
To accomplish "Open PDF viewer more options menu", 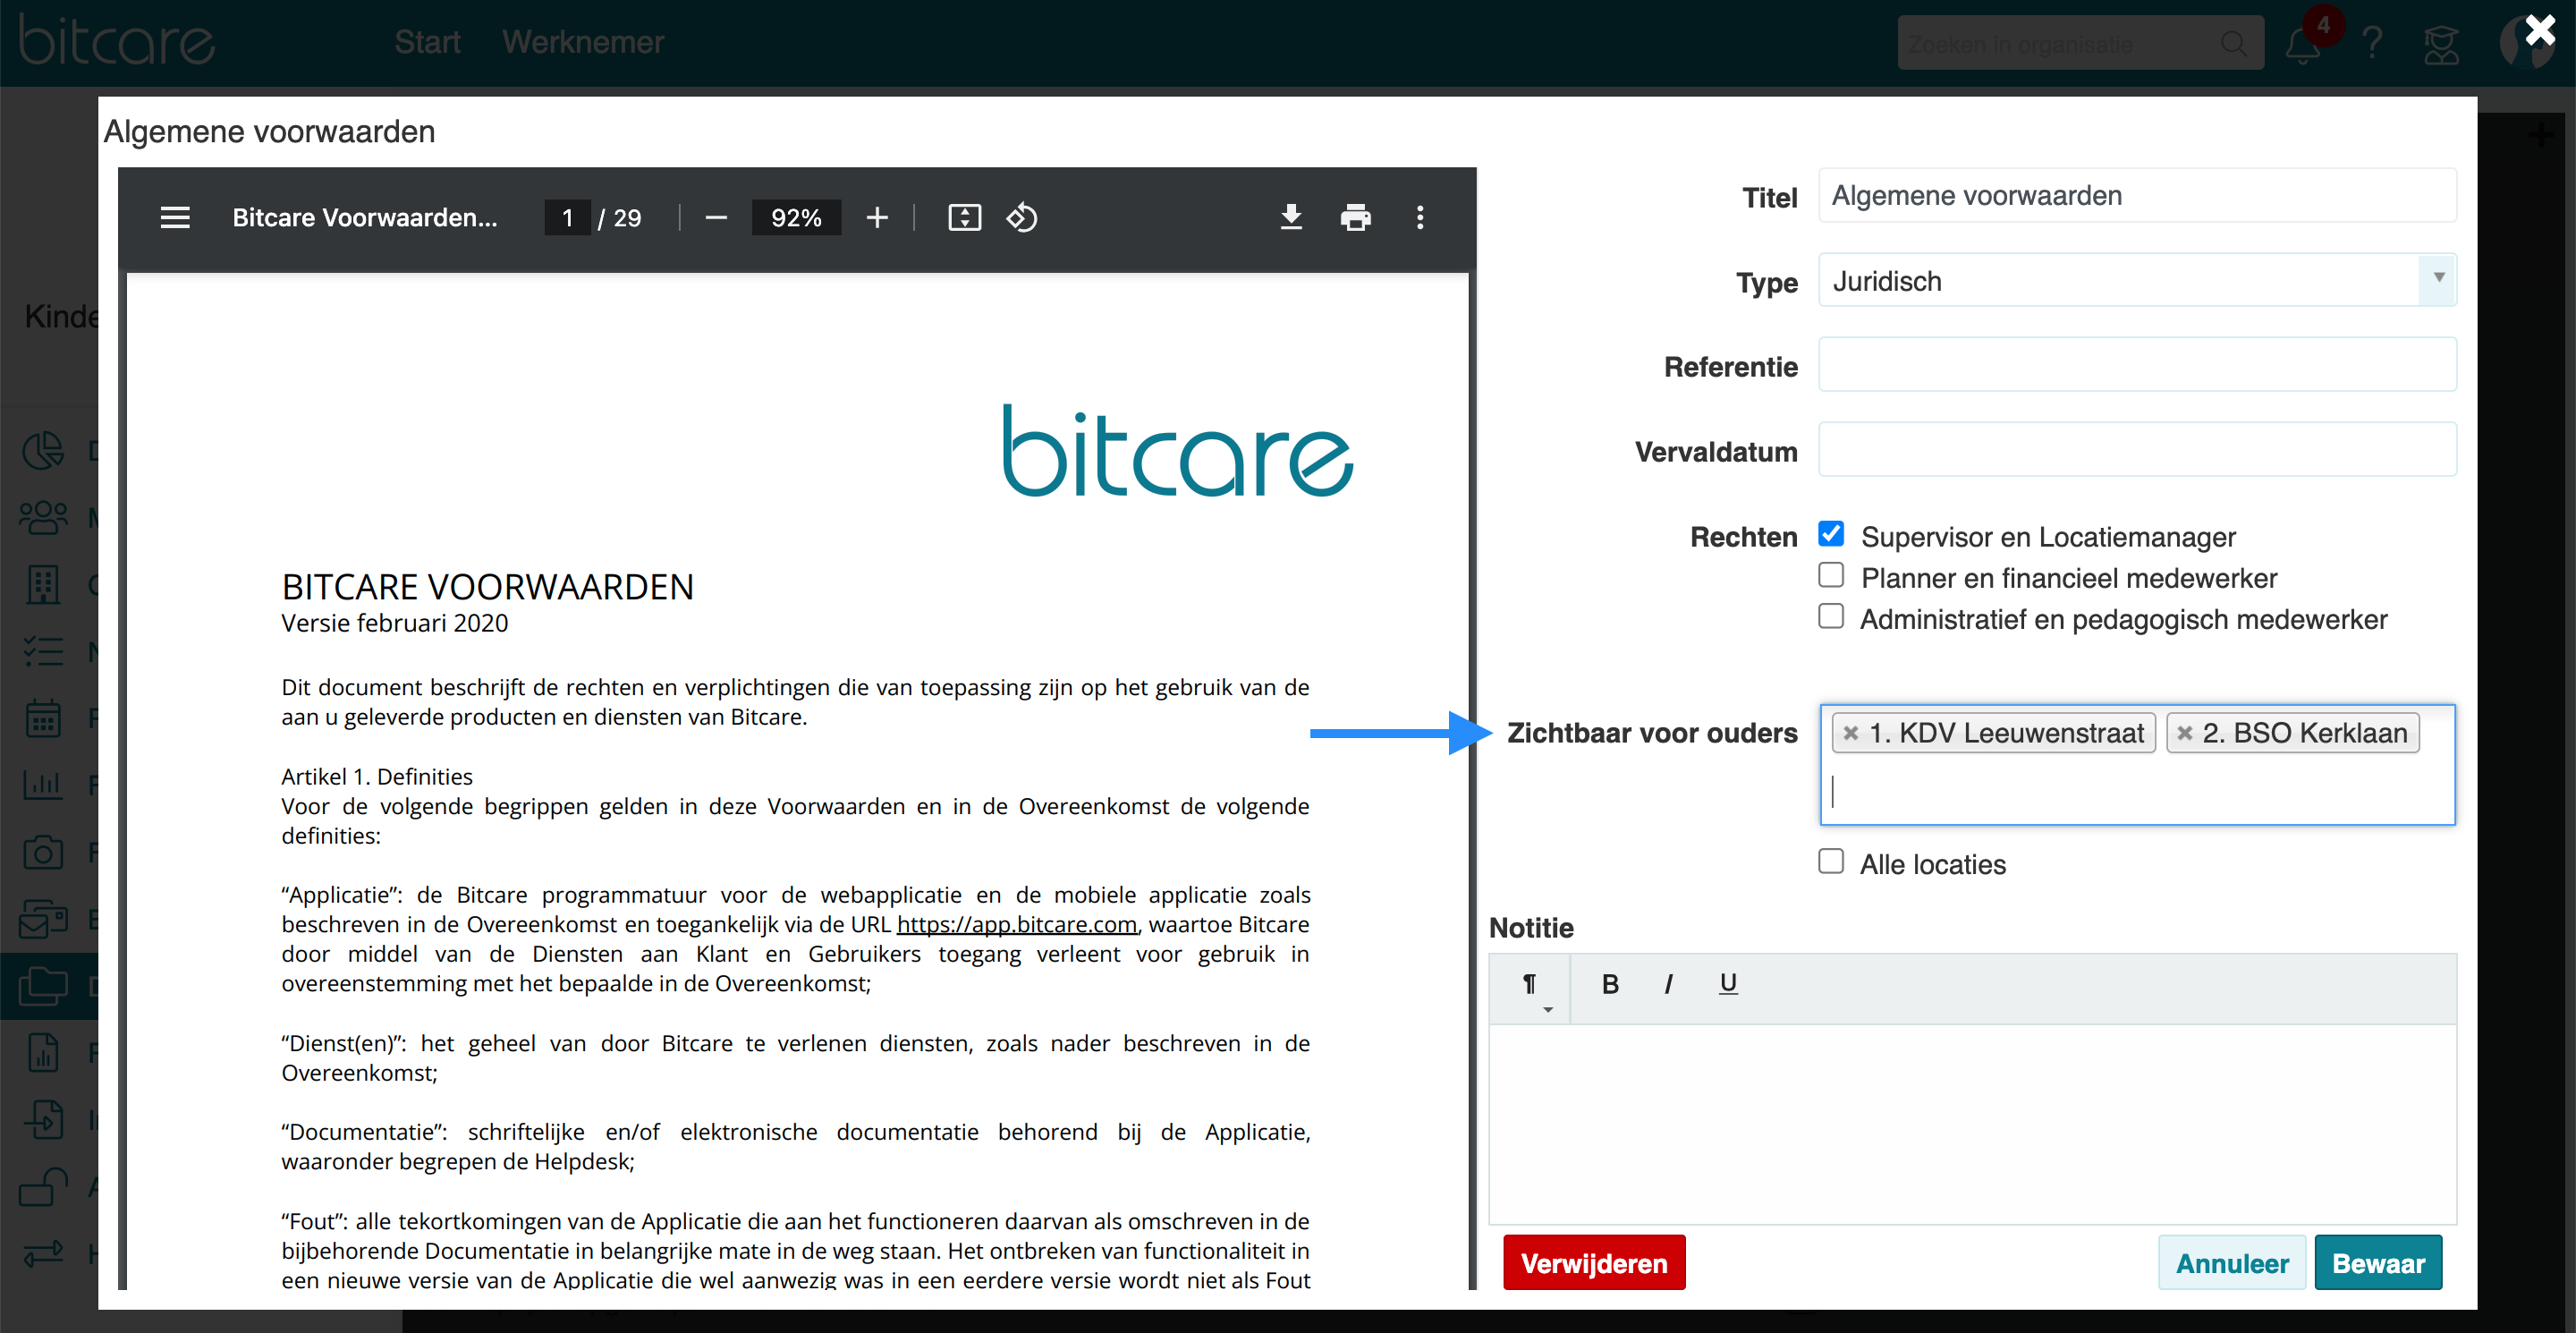I will pyautogui.click(x=1420, y=217).
